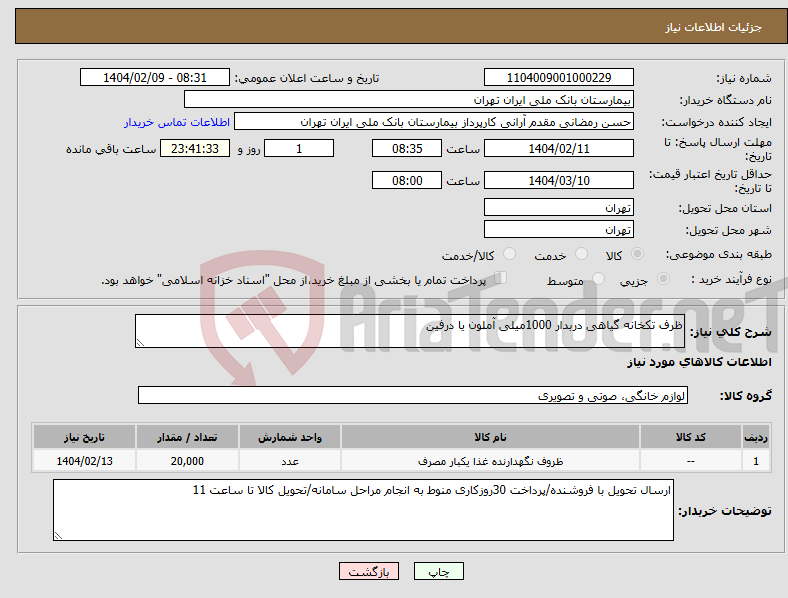Click the تاریخ نیاز column header
Image resolution: width=788 pixels, height=598 pixels.
click(84, 437)
